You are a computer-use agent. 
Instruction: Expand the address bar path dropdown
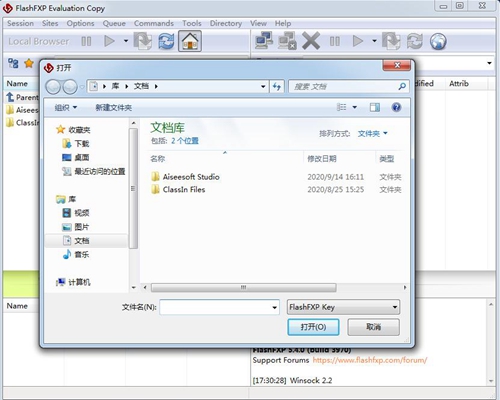pos(263,87)
